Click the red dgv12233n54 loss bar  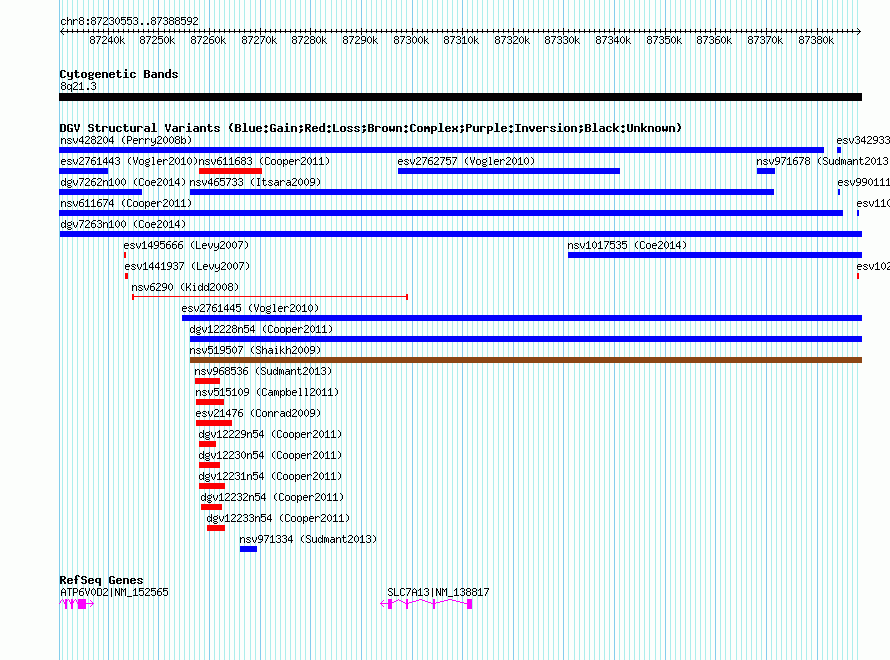(x=216, y=528)
